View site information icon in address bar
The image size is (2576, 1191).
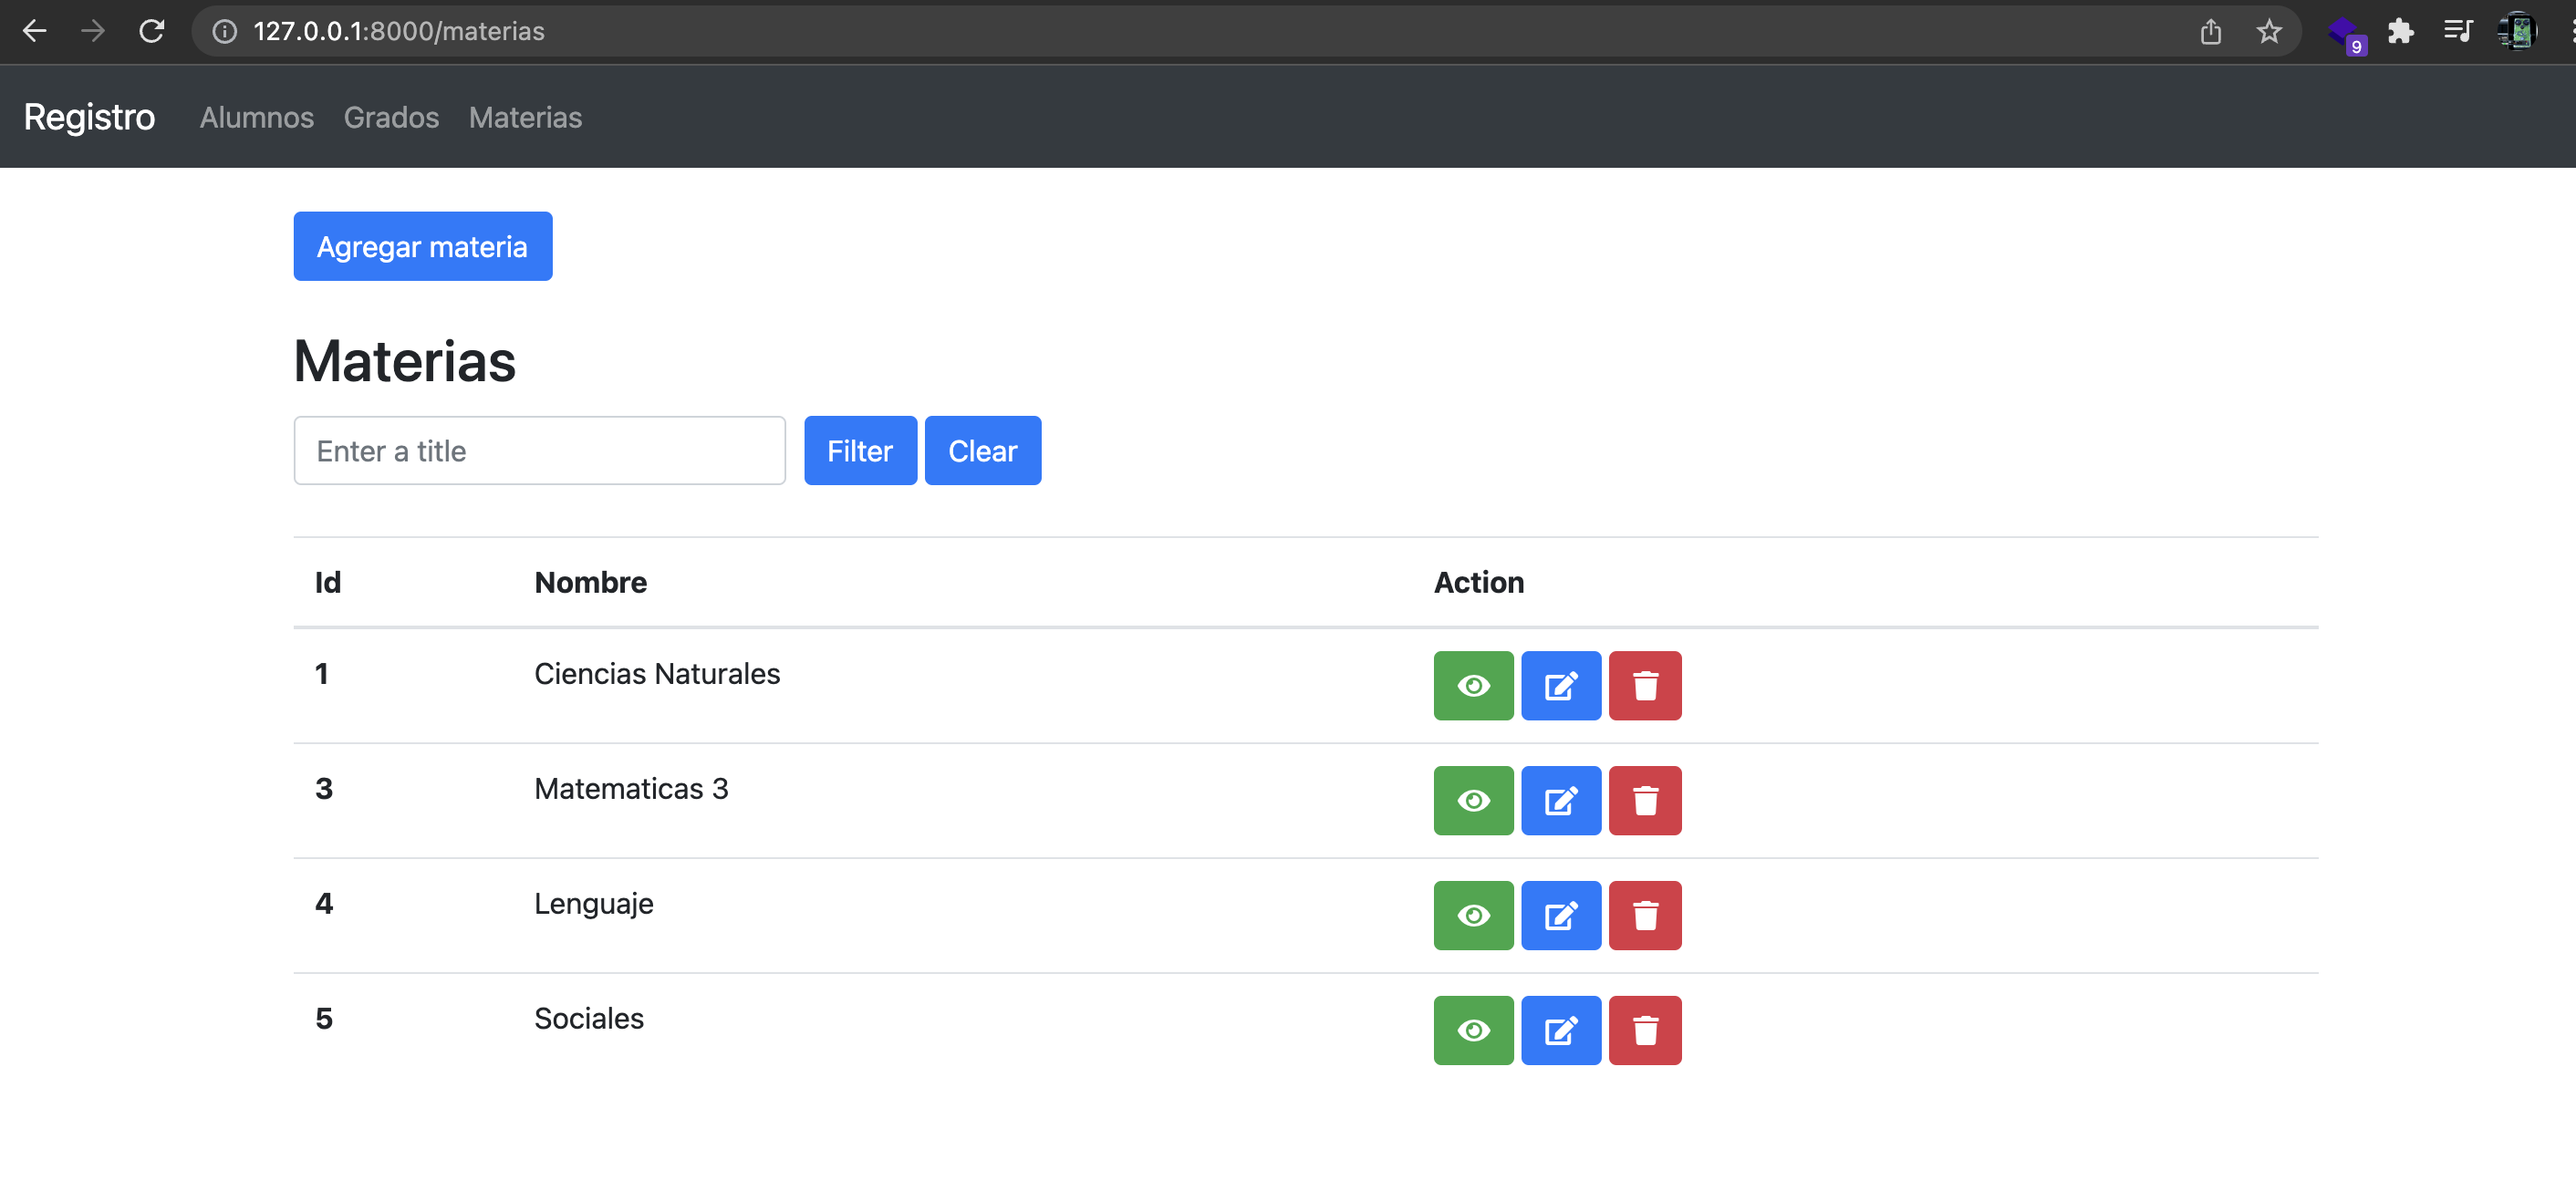point(225,31)
